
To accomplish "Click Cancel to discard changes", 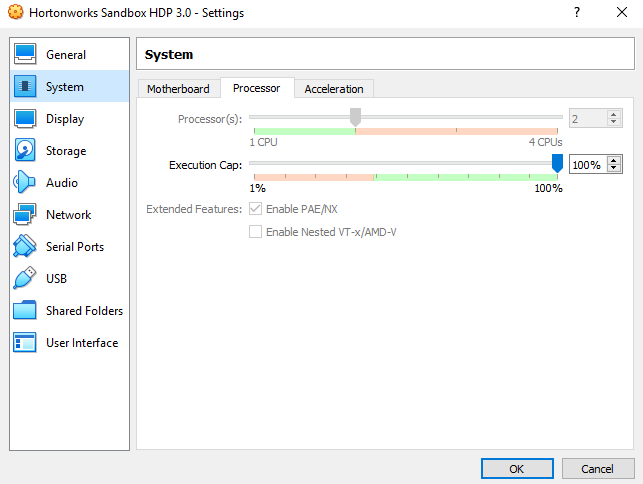I will (597, 468).
